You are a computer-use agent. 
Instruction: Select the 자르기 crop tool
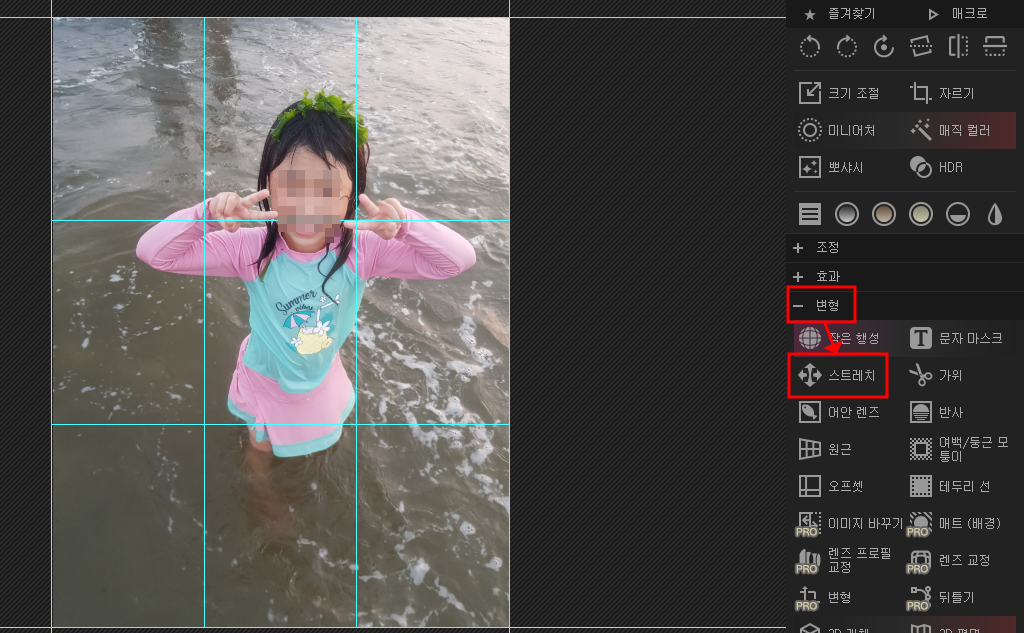click(x=942, y=93)
